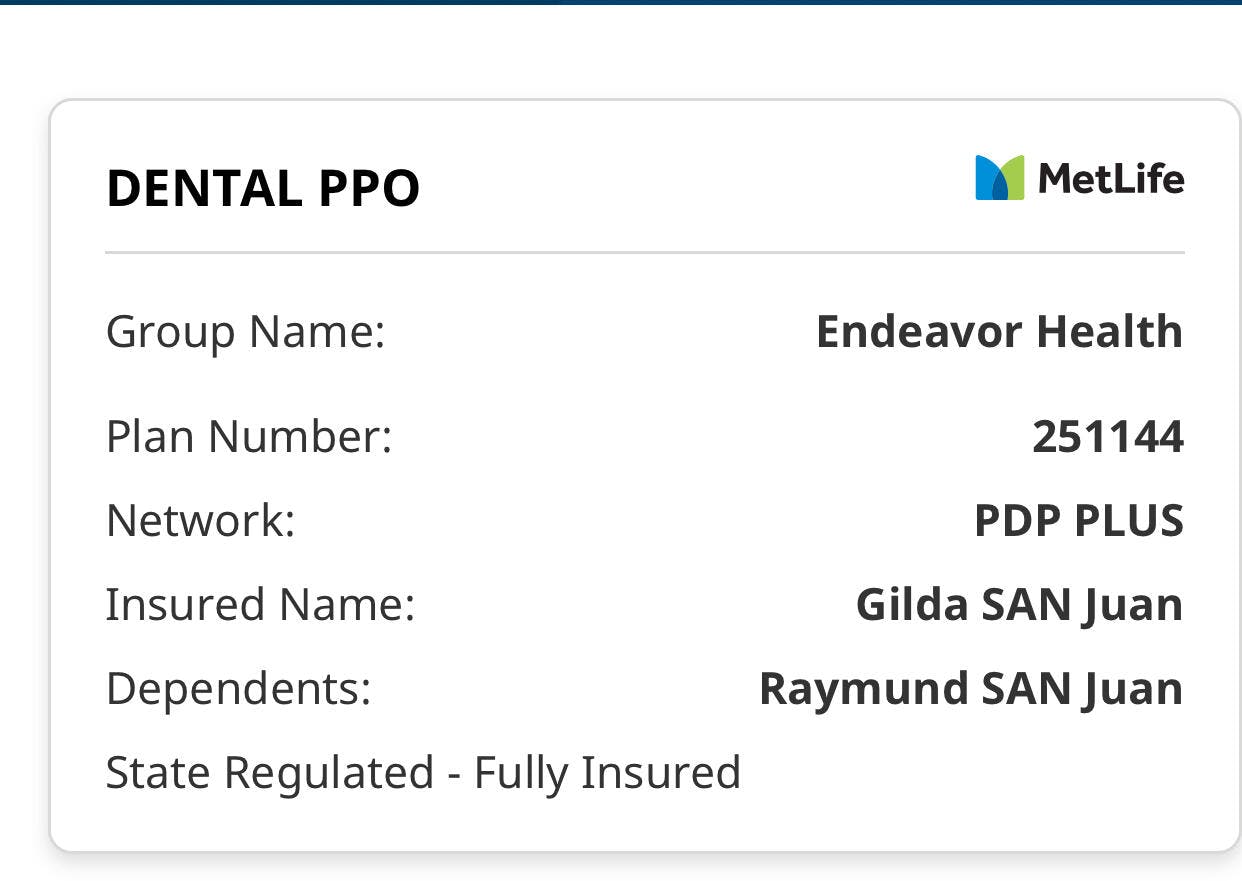Select insured name Gilda SAN Juan
This screenshot has height=881, width=1242.
[1019, 605]
